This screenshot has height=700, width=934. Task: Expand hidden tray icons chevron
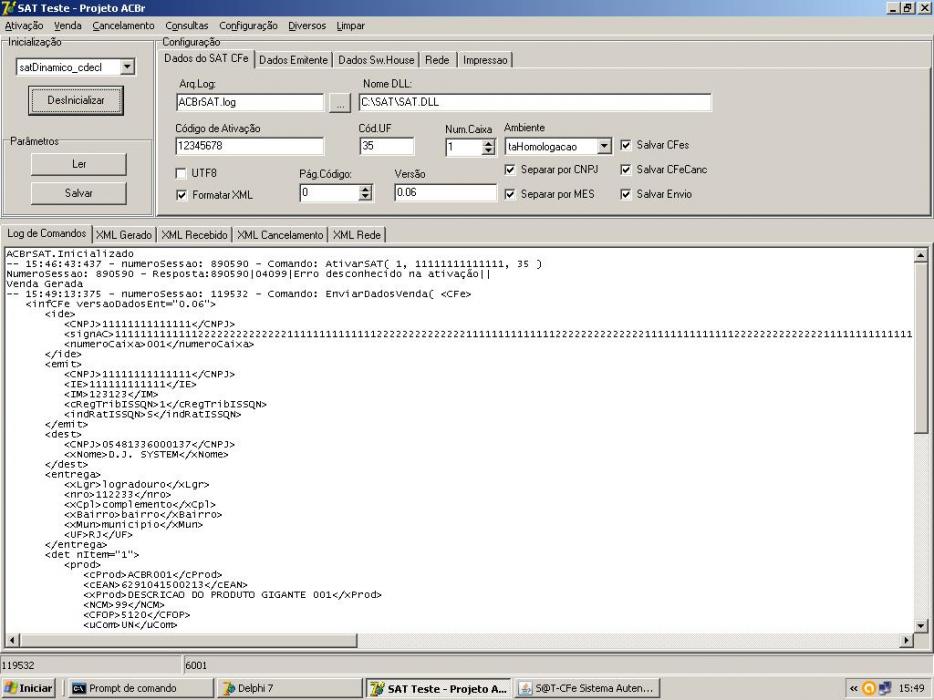pyautogui.click(x=853, y=689)
